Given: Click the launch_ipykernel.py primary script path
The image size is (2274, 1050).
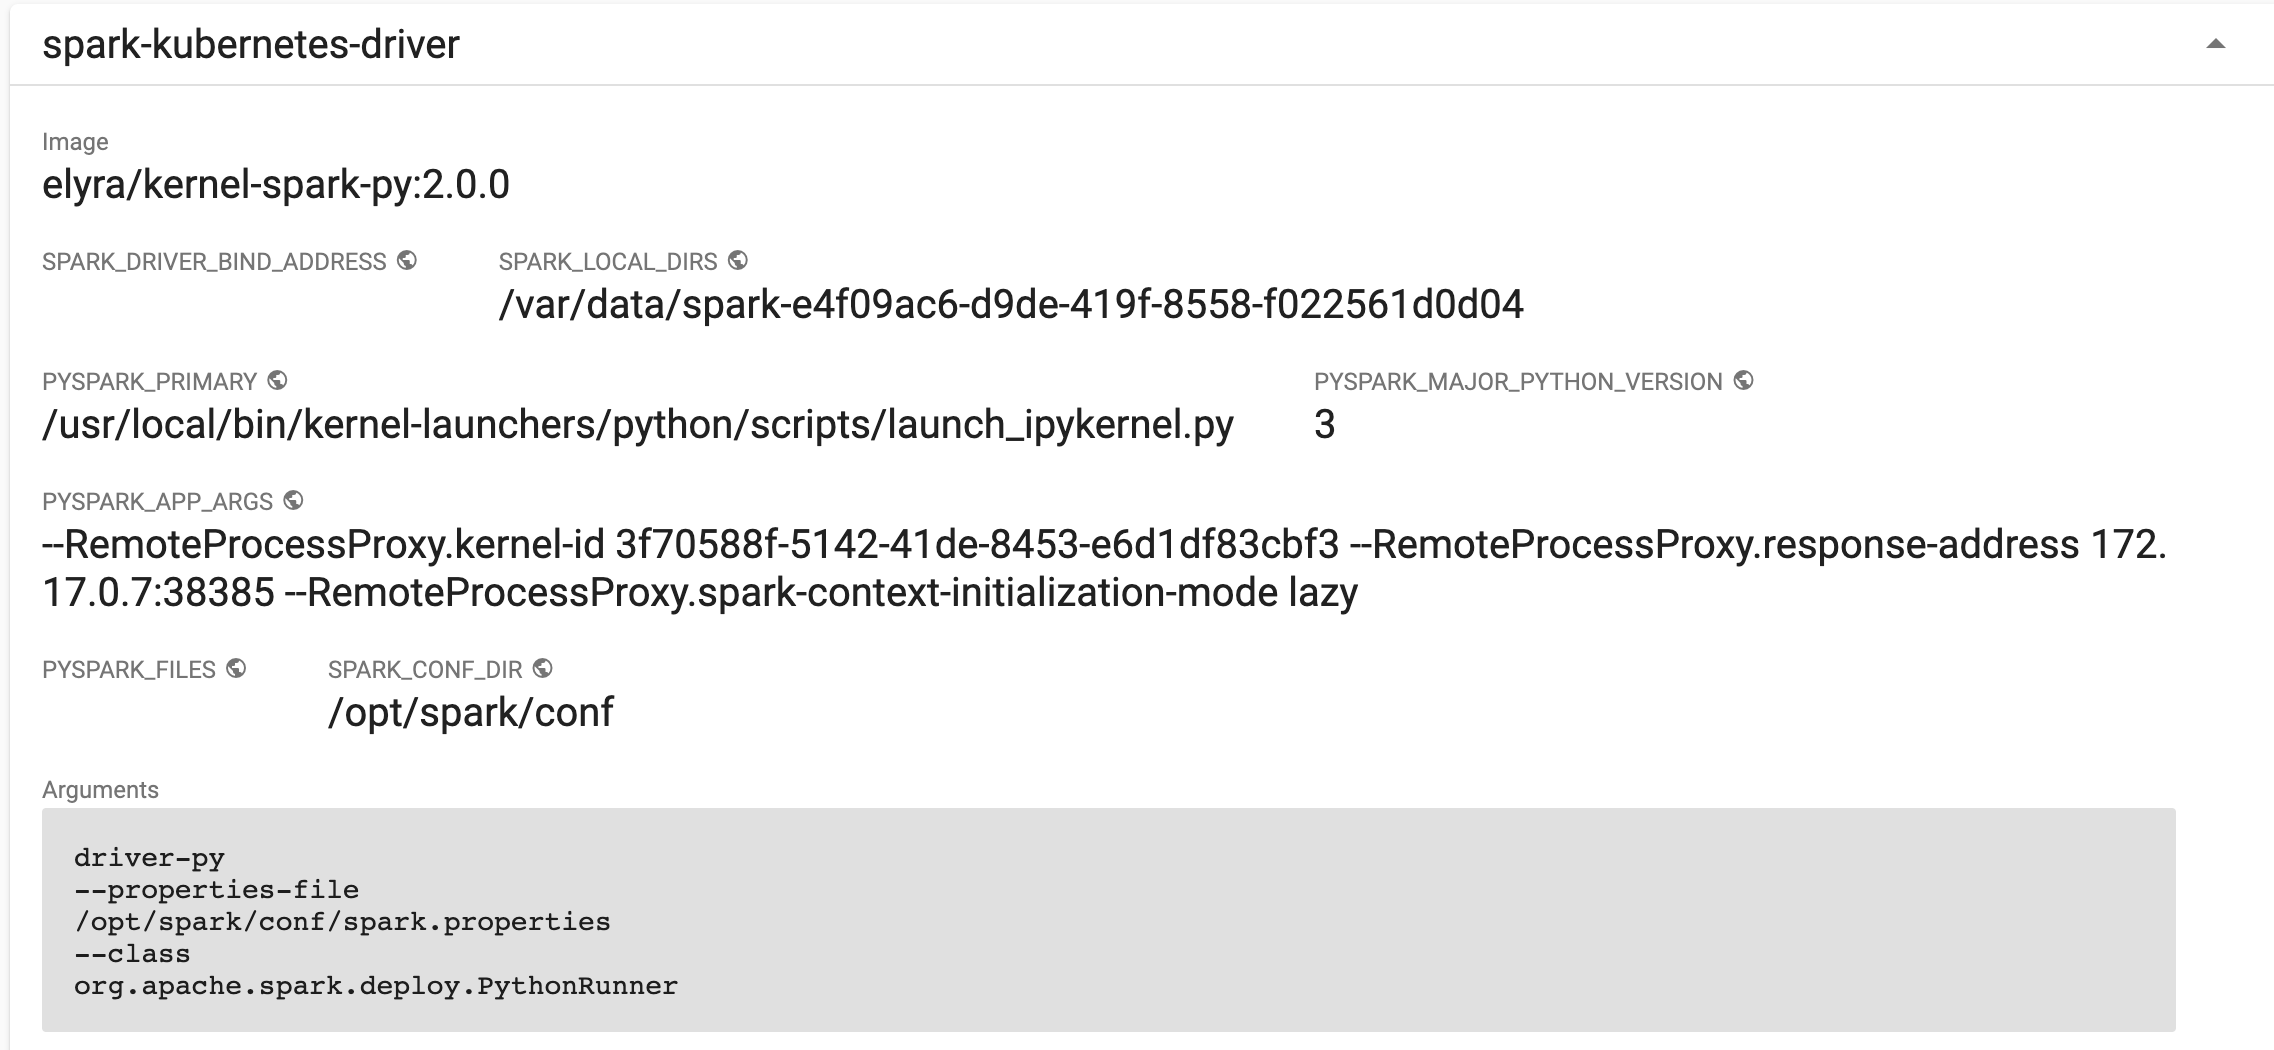Looking at the screenshot, I should pyautogui.click(x=638, y=422).
